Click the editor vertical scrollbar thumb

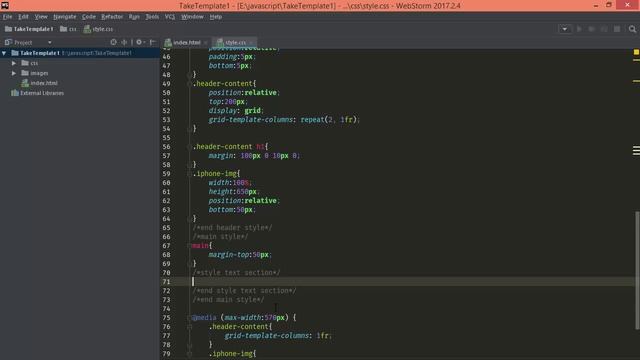[637, 270]
